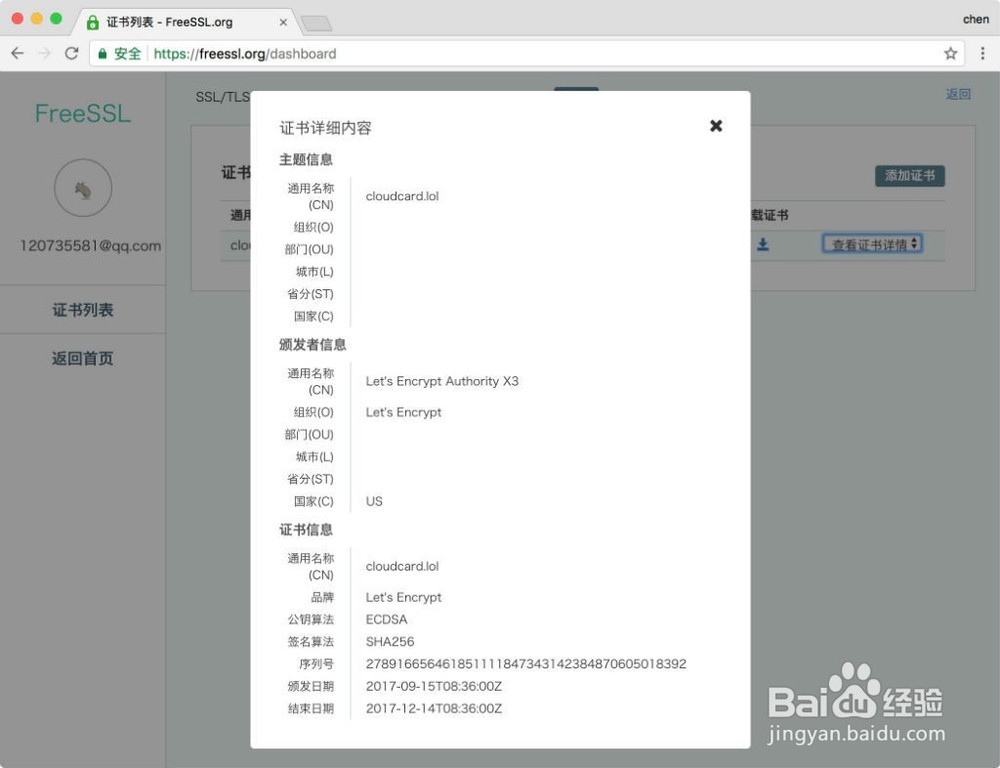Click the macOS yellow minimize button
The width and height of the screenshot is (1000, 768).
tap(37, 18)
